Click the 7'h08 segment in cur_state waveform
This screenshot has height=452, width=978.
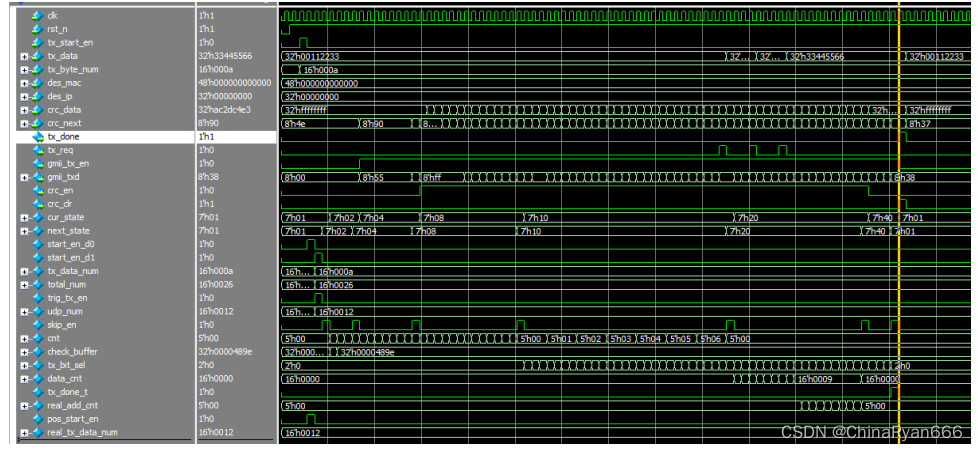(471, 218)
